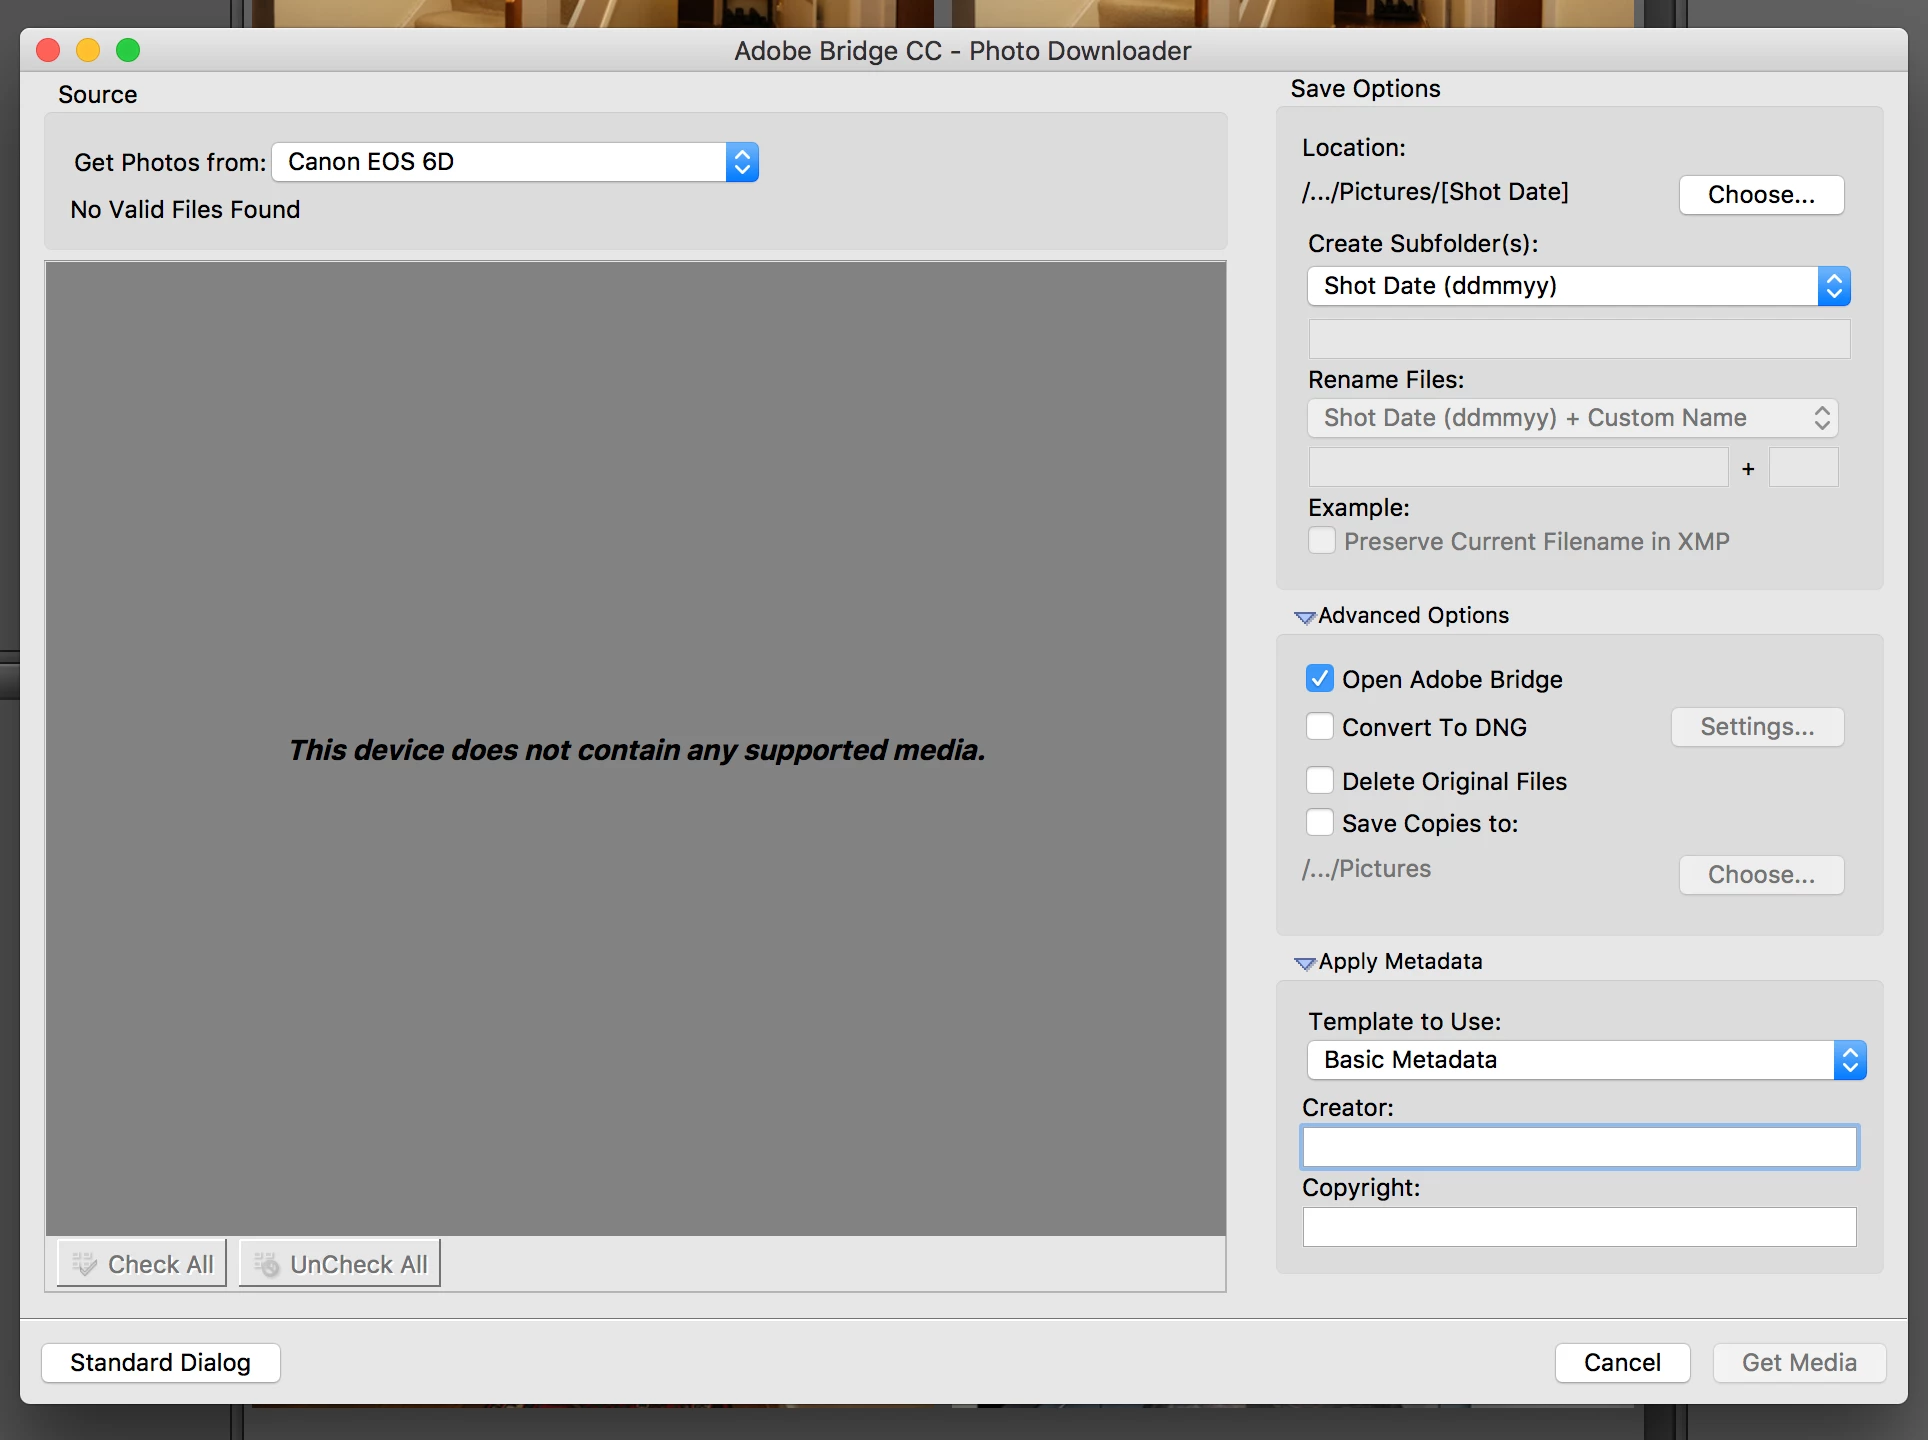Open the Rename Files dropdown

[x=1572, y=418]
